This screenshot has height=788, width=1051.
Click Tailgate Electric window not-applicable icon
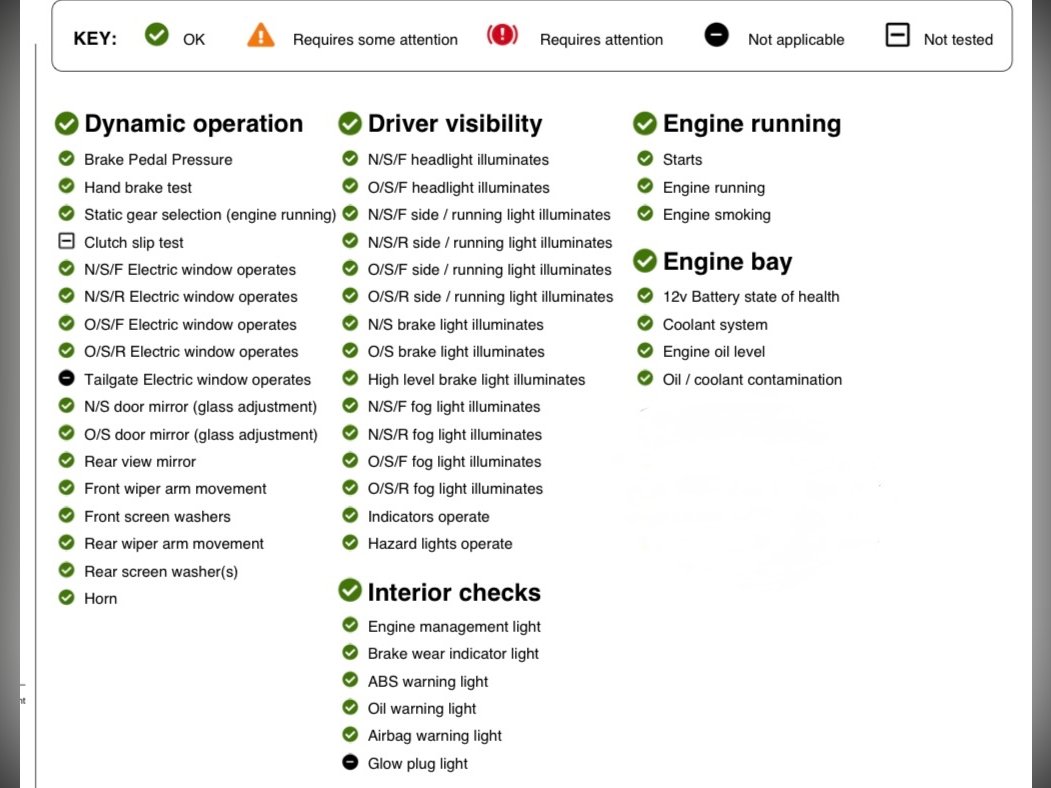67,379
